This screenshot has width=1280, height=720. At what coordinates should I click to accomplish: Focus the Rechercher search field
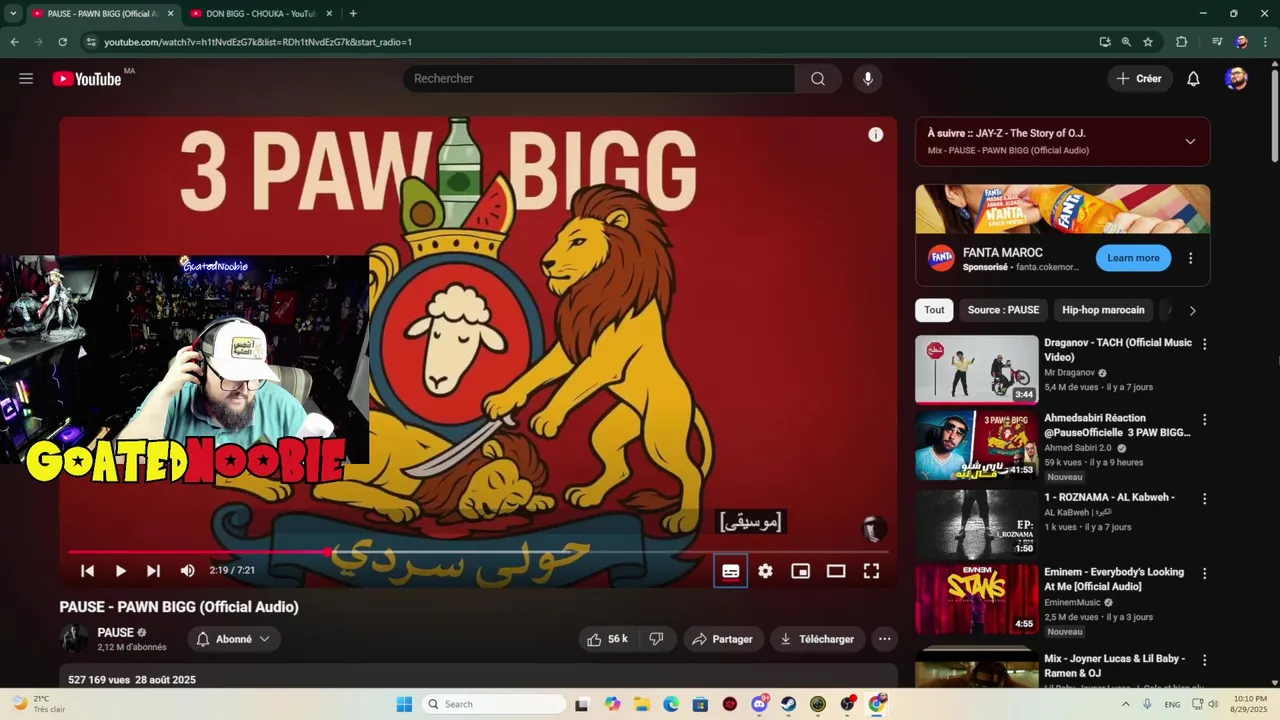(x=600, y=79)
